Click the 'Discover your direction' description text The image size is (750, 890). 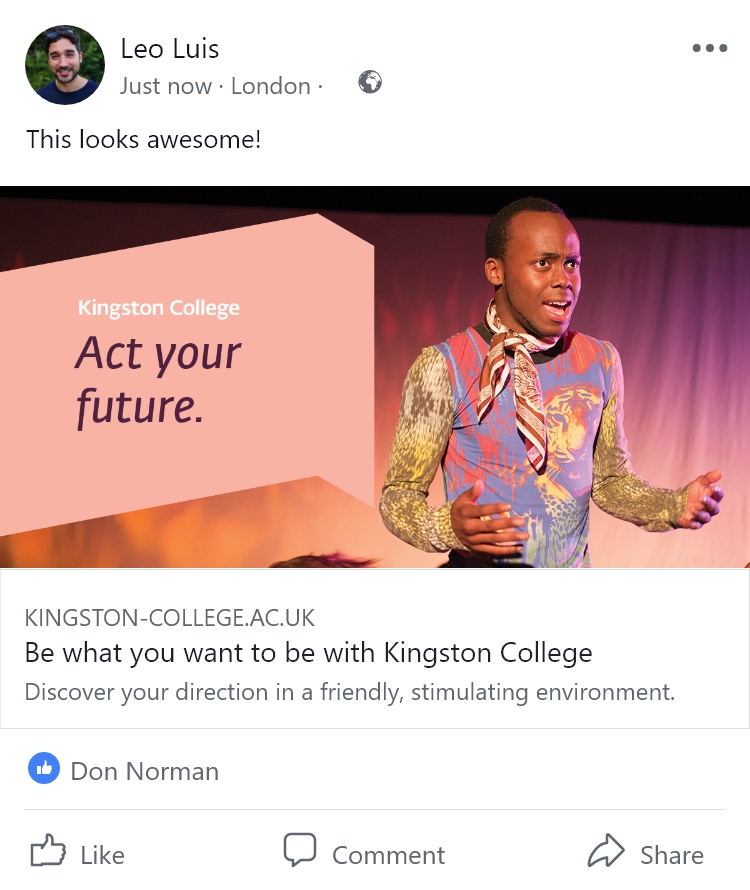349,691
